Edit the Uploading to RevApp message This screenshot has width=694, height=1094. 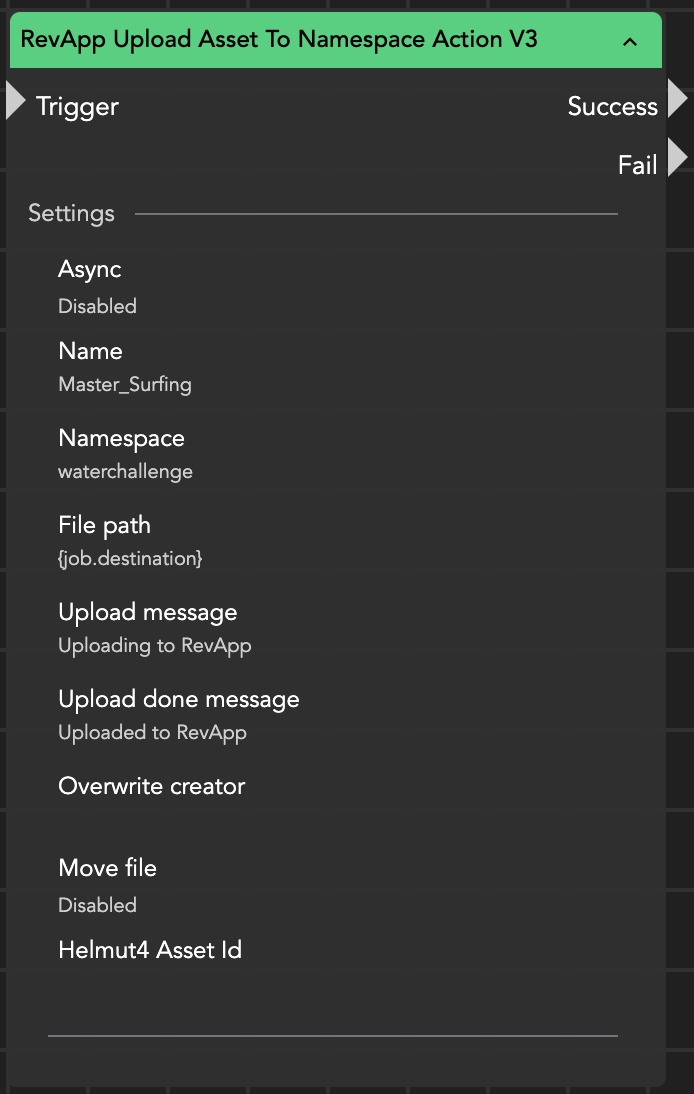point(154,646)
